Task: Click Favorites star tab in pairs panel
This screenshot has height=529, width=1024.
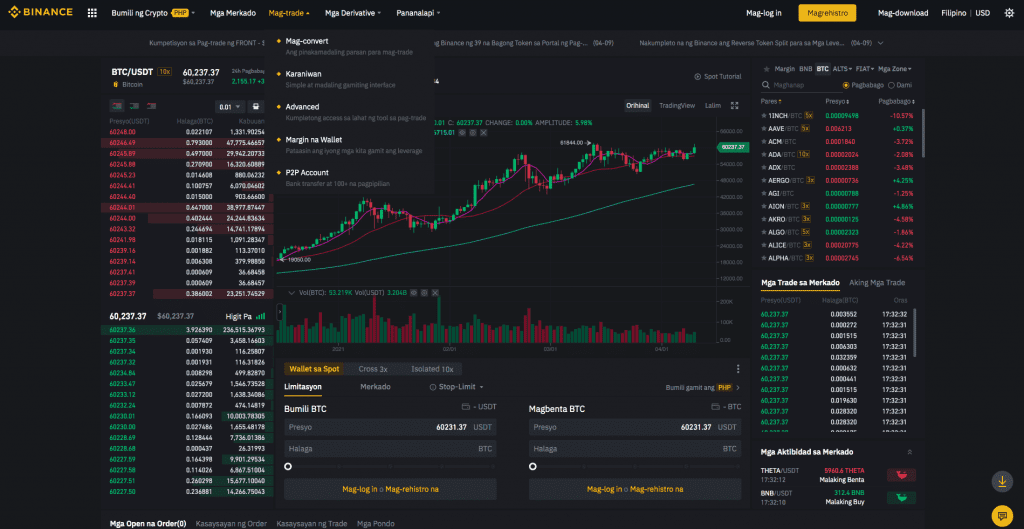Action: coord(765,69)
